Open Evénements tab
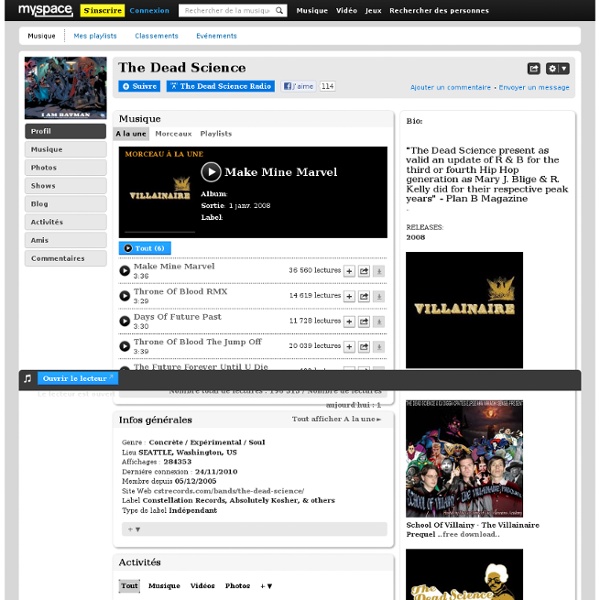The image size is (600, 600). click(217, 36)
